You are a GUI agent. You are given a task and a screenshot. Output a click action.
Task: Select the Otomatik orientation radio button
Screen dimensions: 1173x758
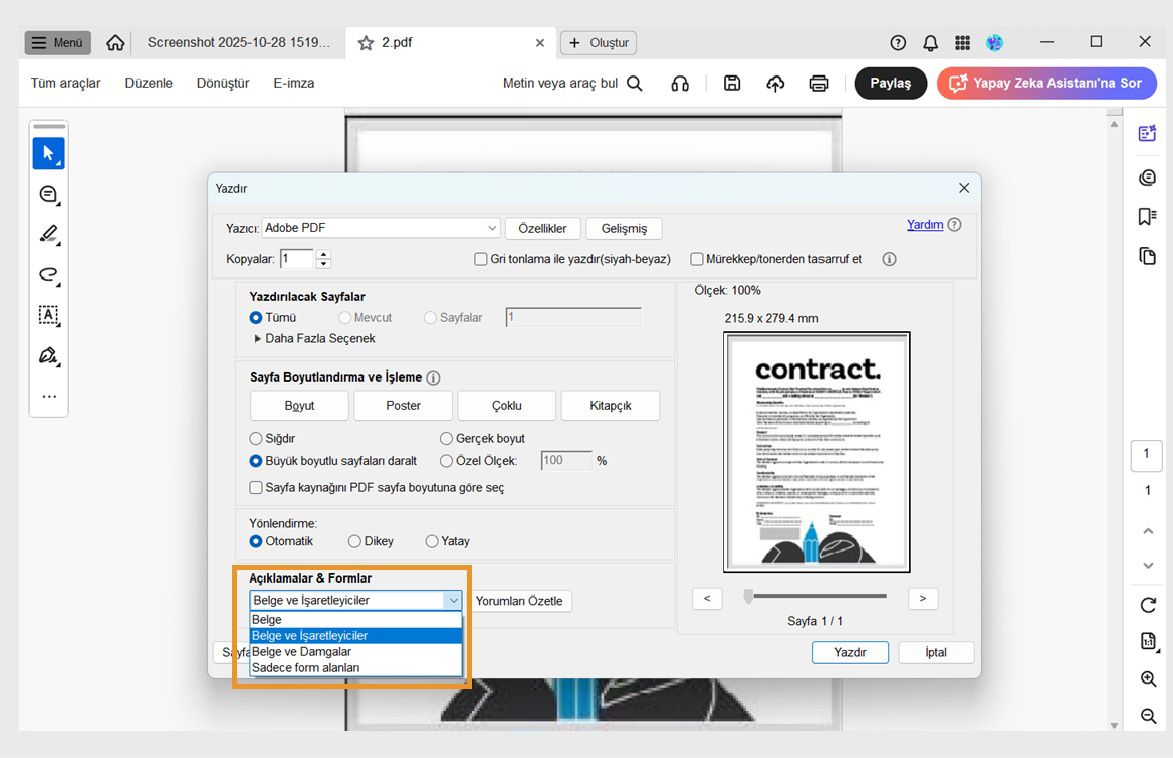pyautogui.click(x=256, y=541)
